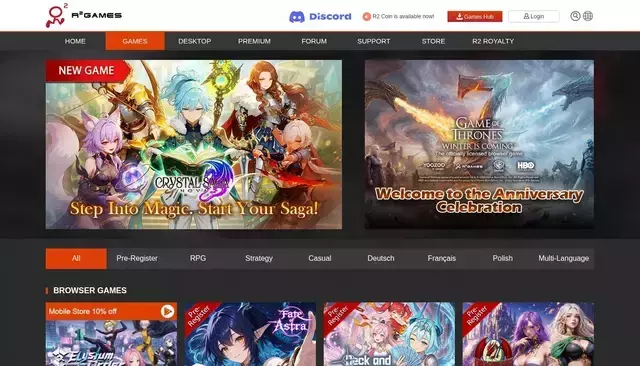
Task: Open the Fate Astra game card
Action: tap(250, 334)
